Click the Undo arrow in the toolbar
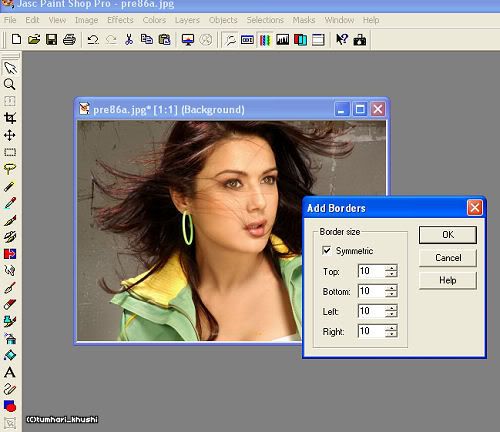 point(93,40)
